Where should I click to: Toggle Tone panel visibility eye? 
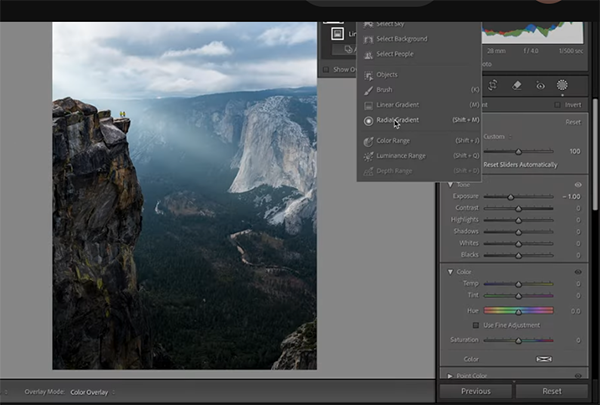pos(578,185)
